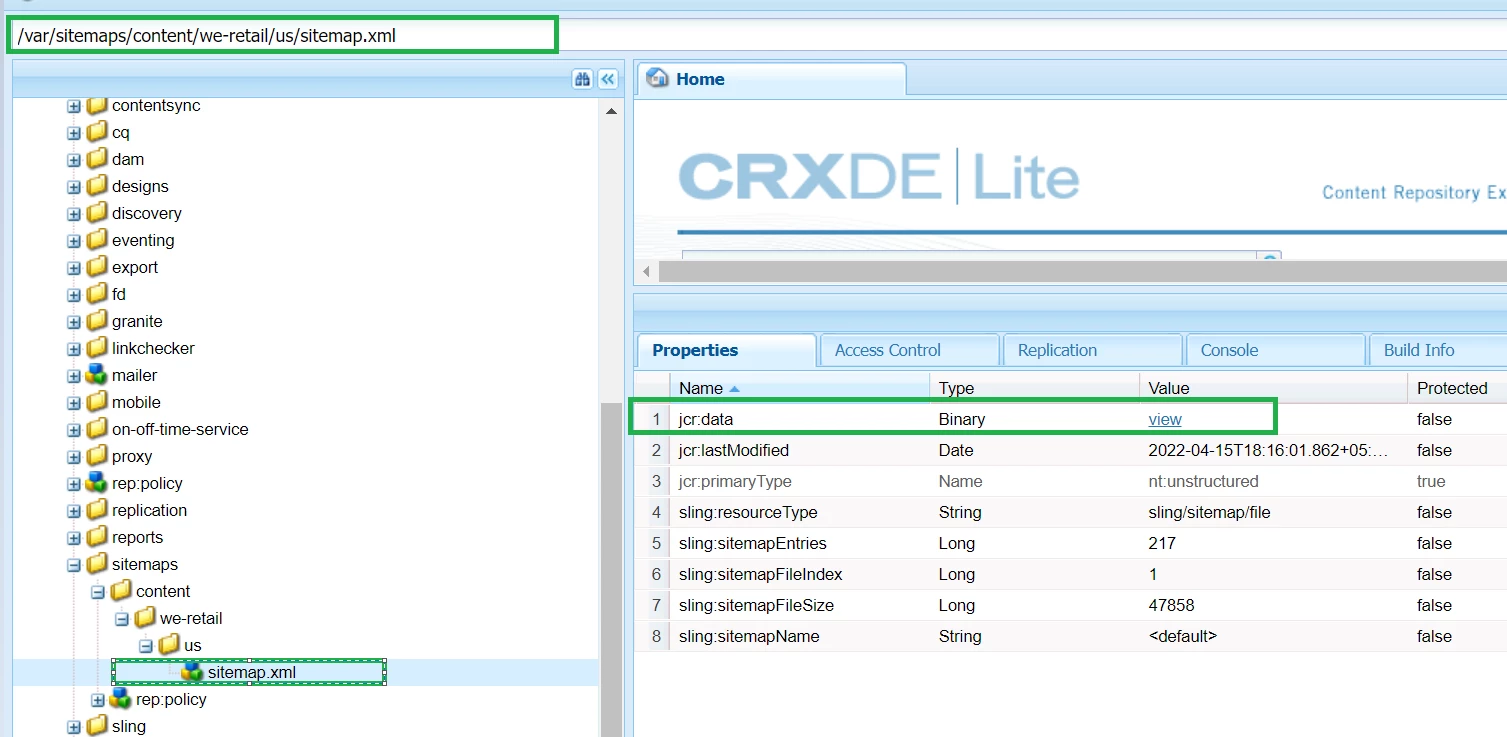
Task: Click the dam folder icon
Action: 96,159
